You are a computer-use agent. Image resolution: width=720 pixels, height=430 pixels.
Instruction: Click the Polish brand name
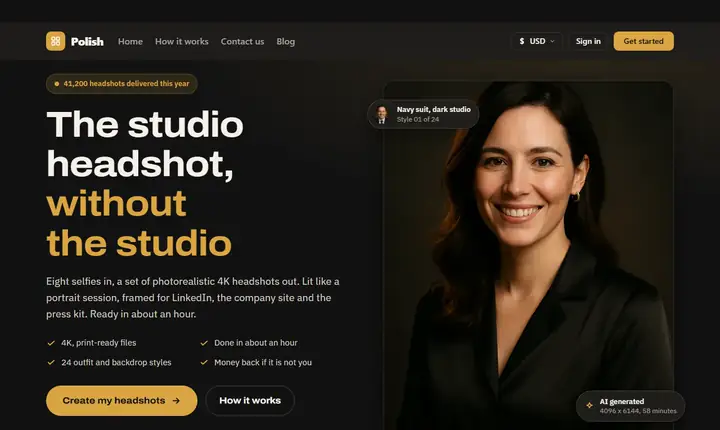pos(87,41)
